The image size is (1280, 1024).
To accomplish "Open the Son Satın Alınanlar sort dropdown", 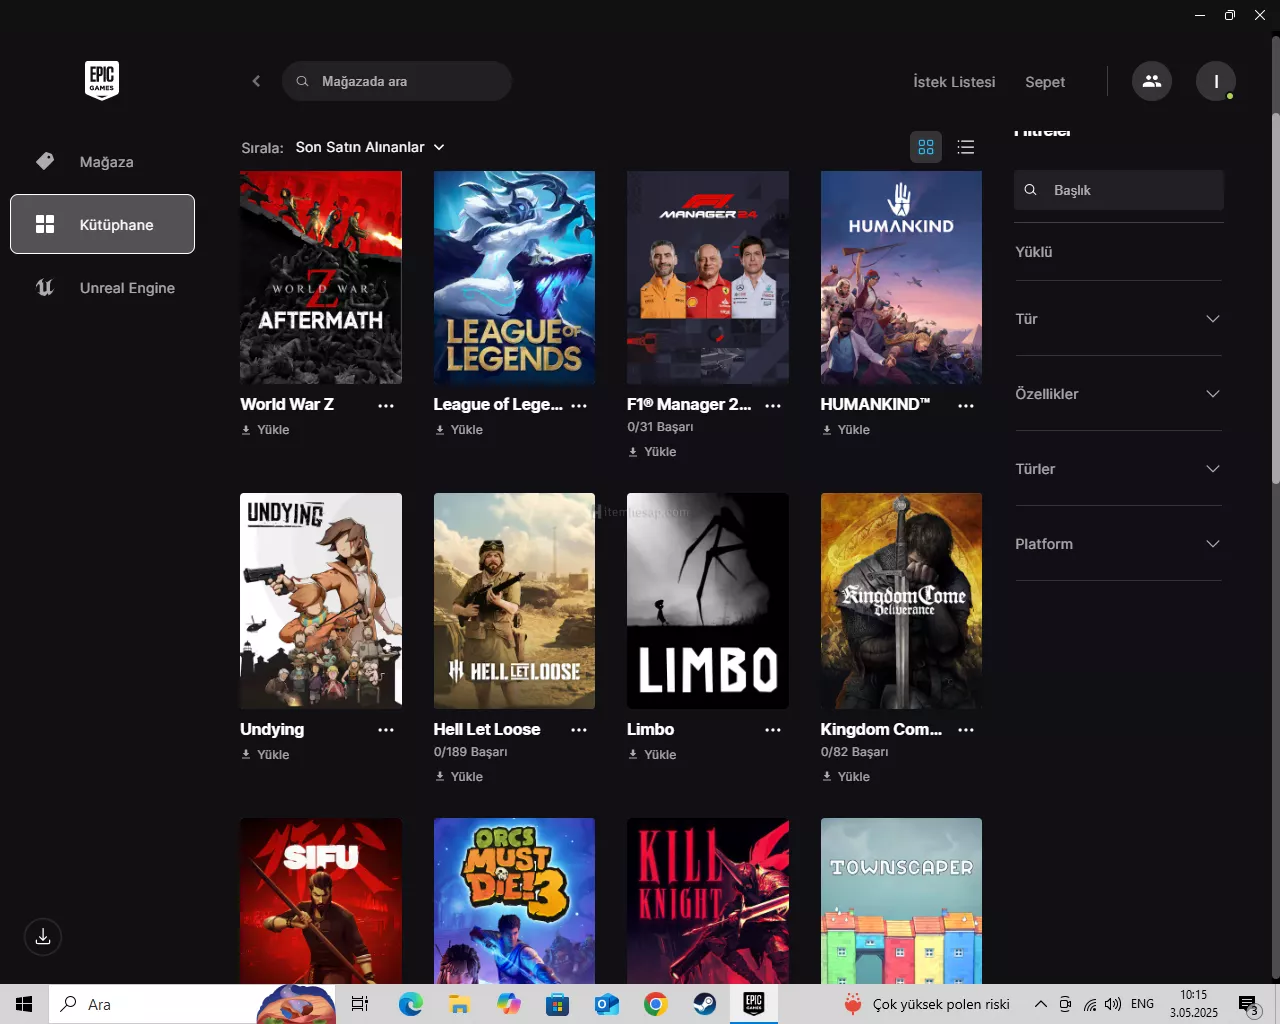I will (369, 147).
